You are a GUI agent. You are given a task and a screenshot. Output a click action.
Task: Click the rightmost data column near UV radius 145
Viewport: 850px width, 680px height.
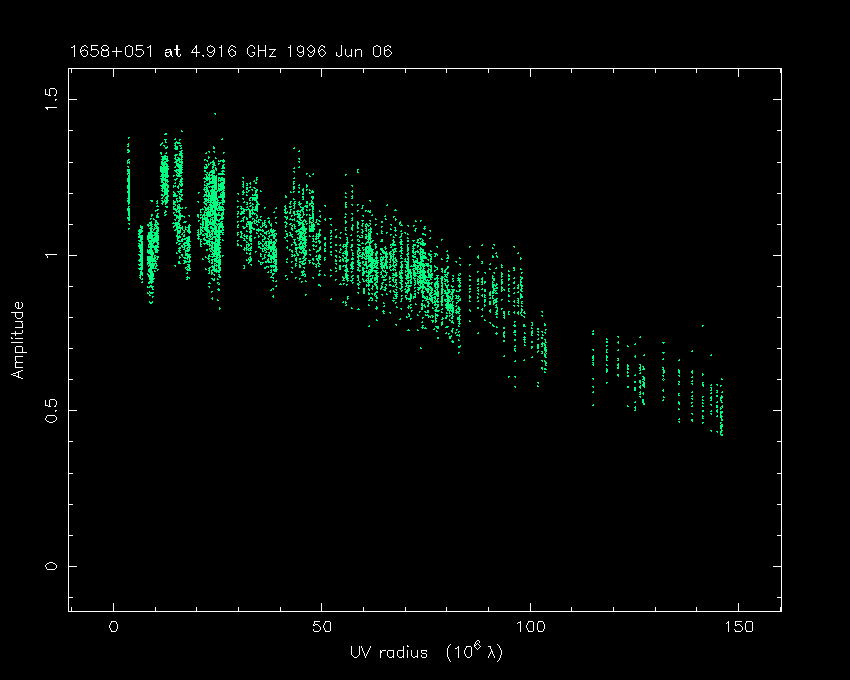click(x=720, y=410)
